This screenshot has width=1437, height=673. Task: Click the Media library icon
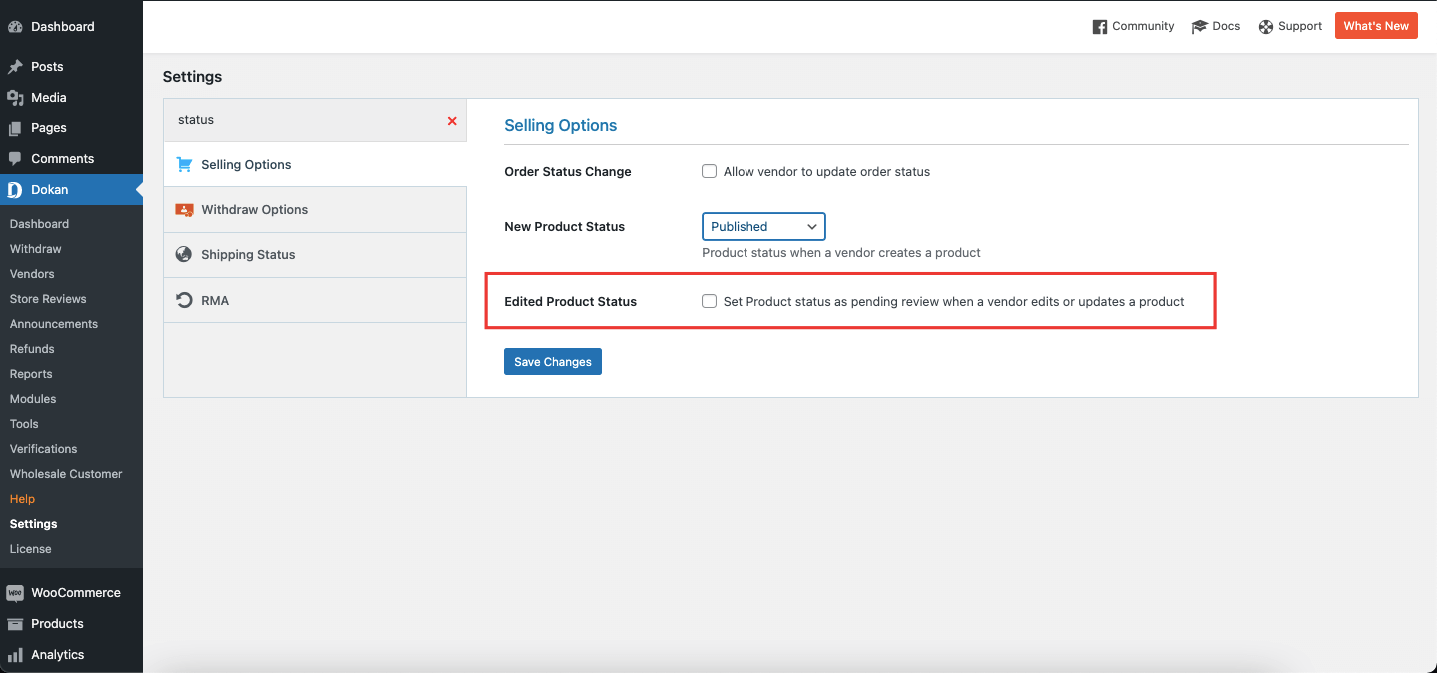click(15, 98)
